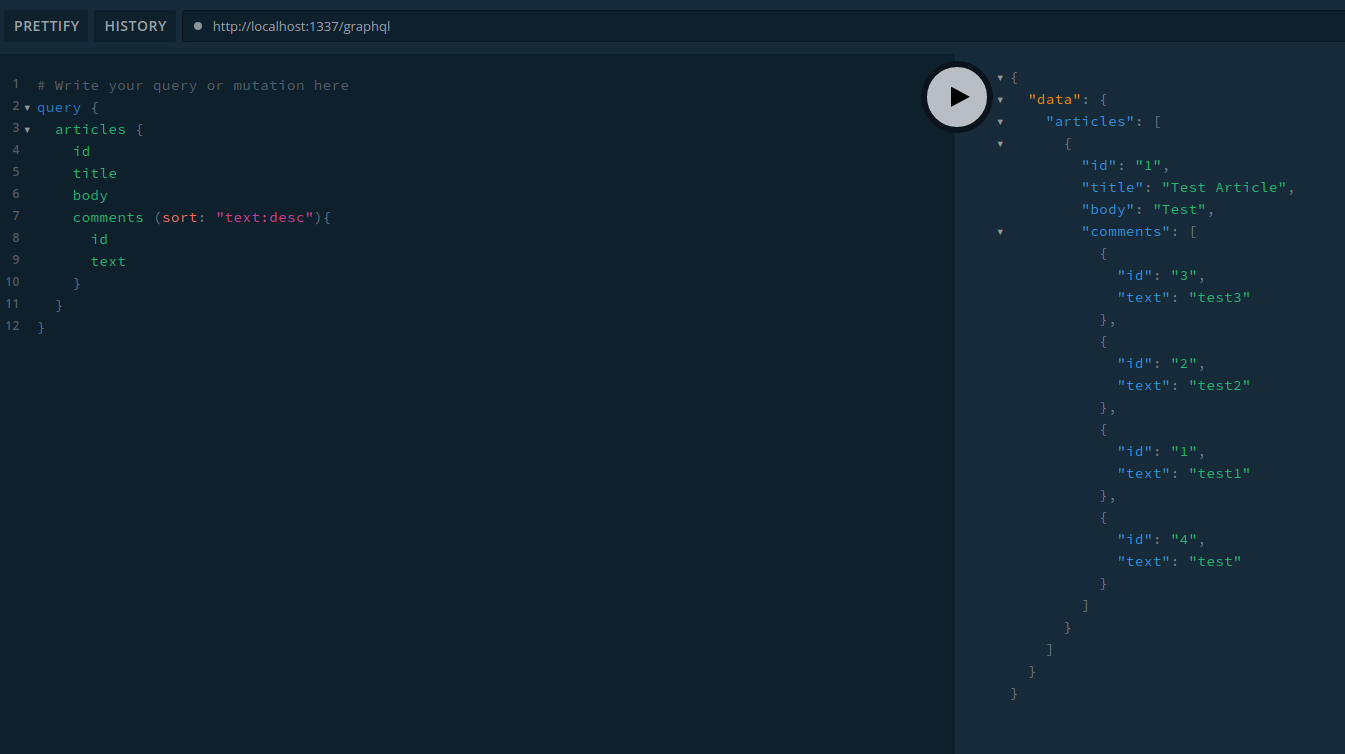
Task: Click the 'body' field on line 6
Action: point(90,195)
